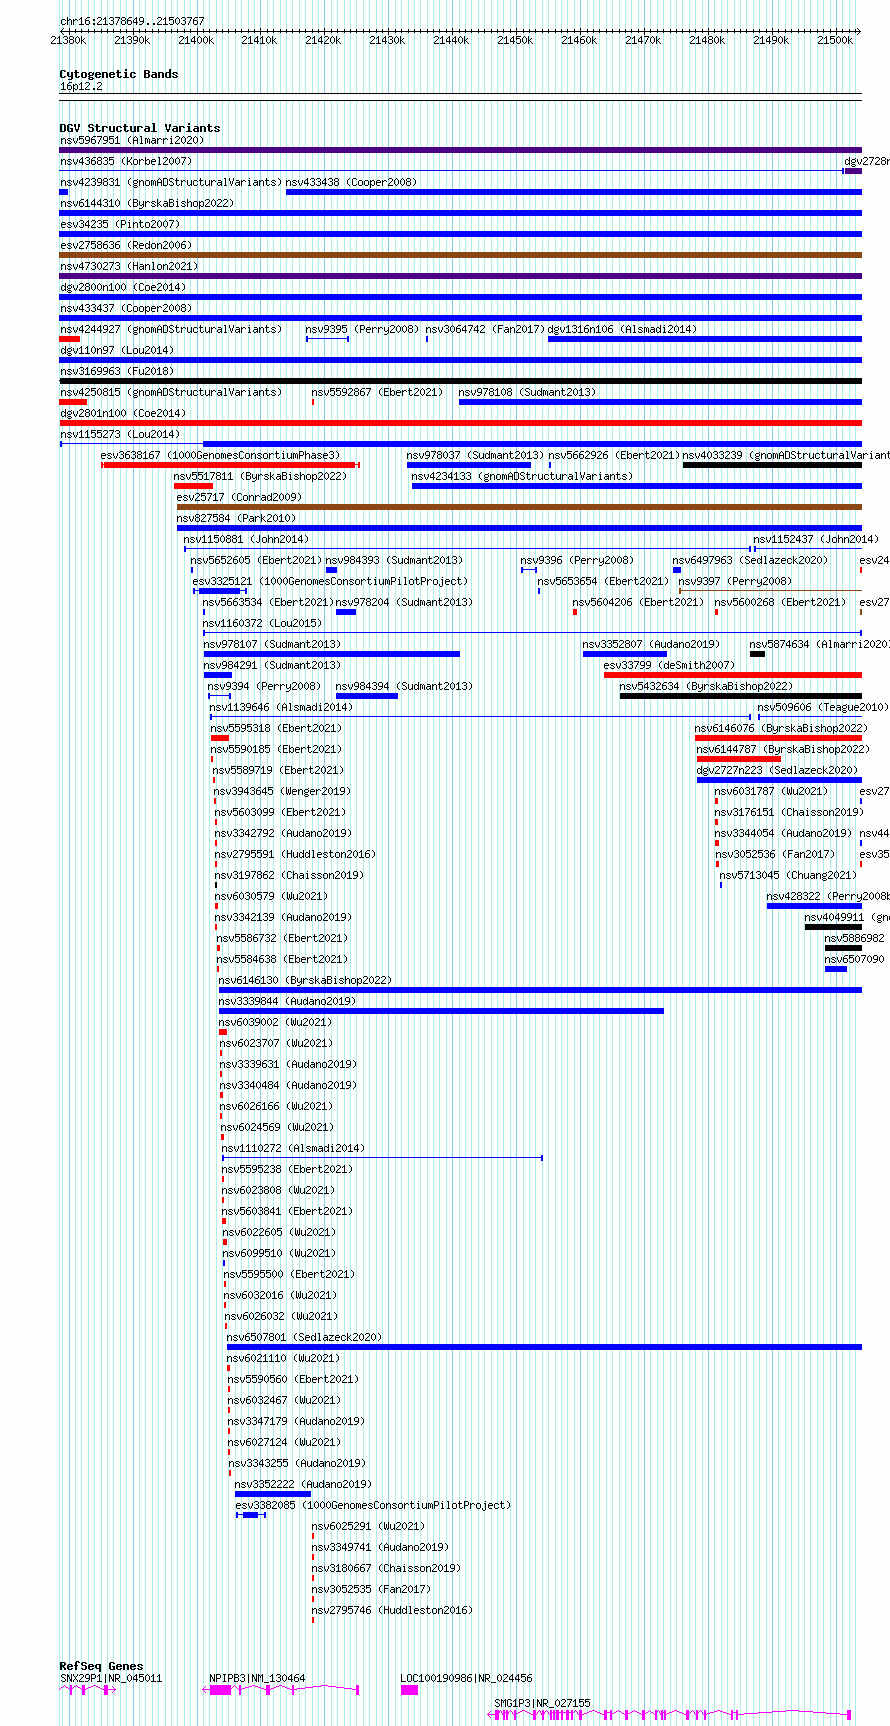The image size is (890, 1726).
Task: Click nsv6507801 (Sedlazeck2020) label
Action: pyautogui.click(x=304, y=1337)
